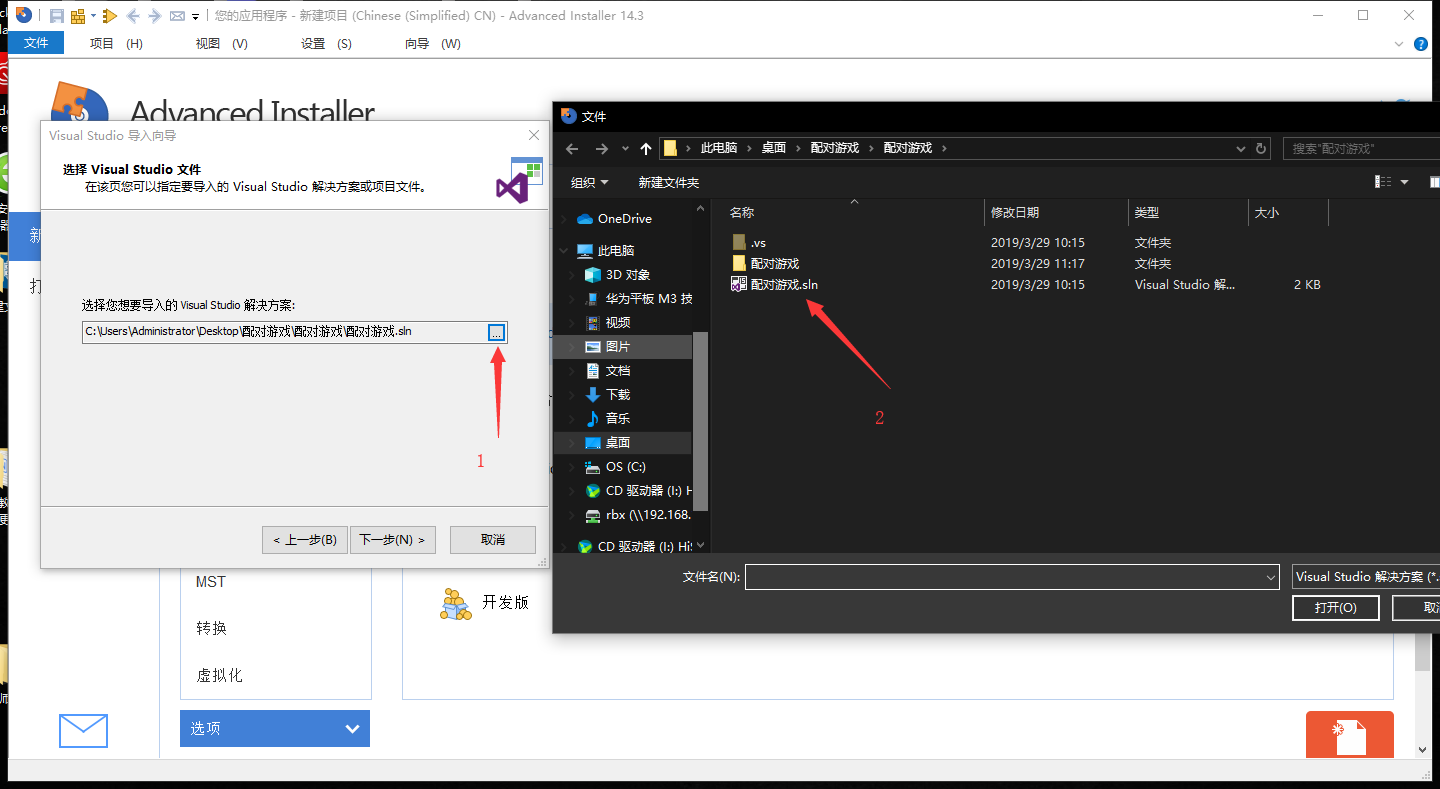
Task: Choose the 开发版 project template
Action: click(485, 602)
